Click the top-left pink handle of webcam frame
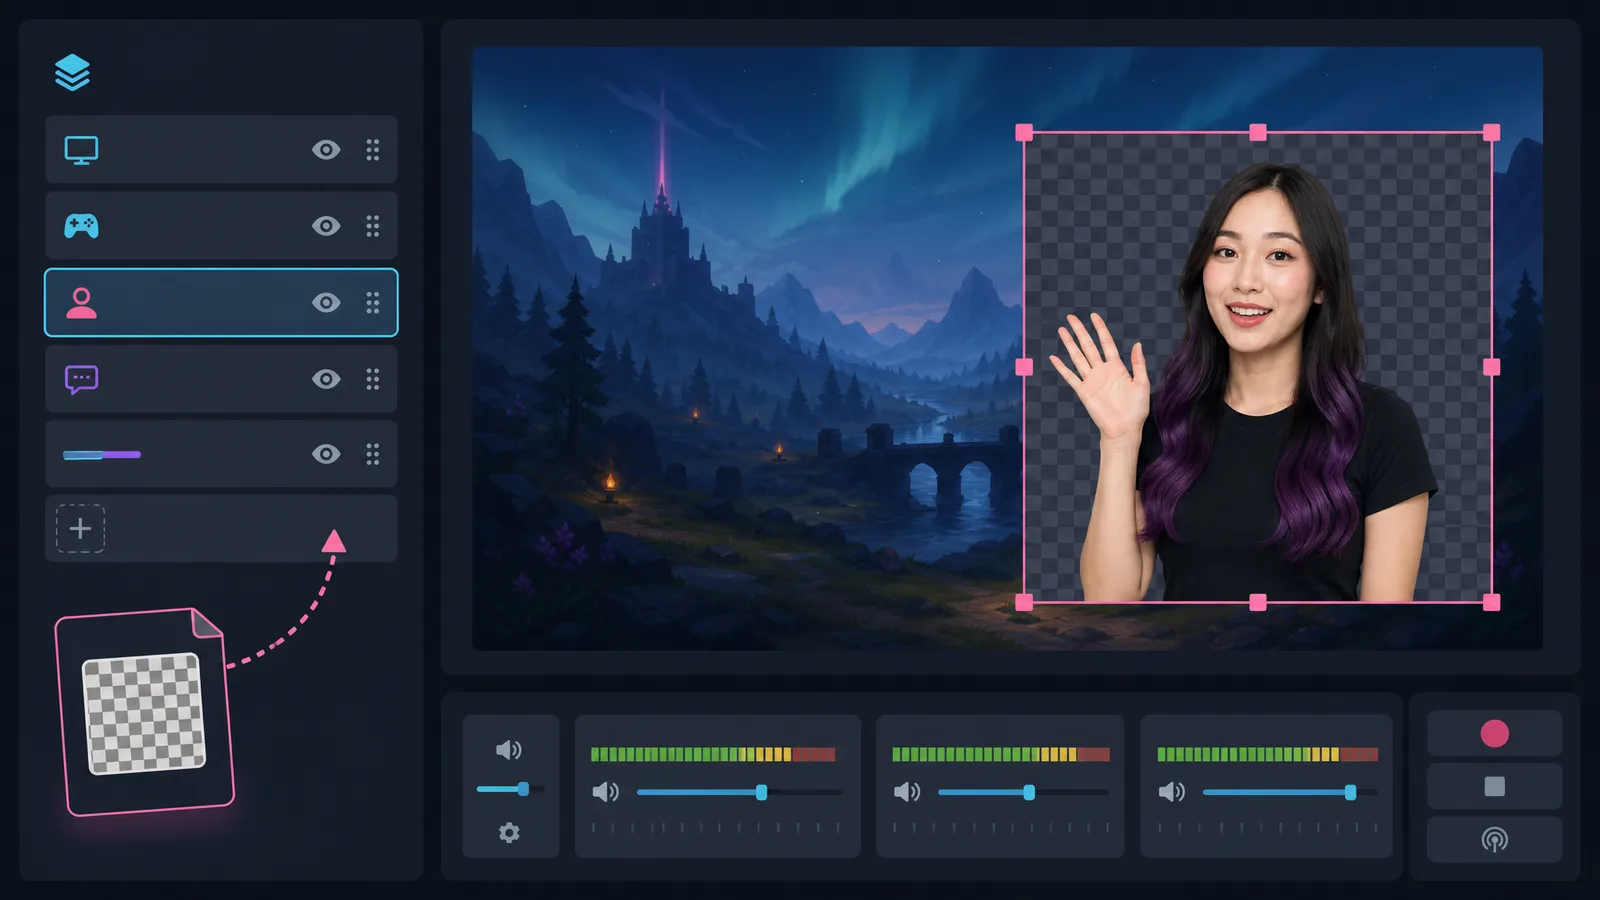This screenshot has height=900, width=1600. point(1024,132)
